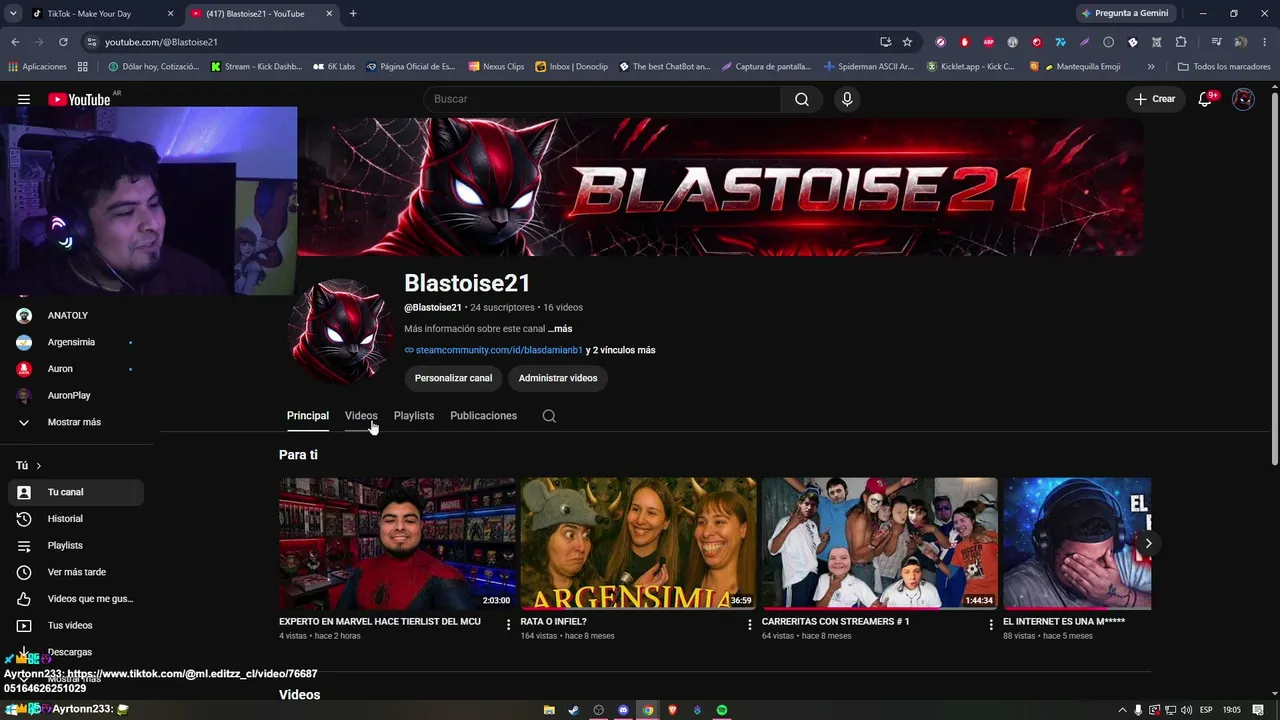Open File Explorer from the taskbar

[x=549, y=710]
